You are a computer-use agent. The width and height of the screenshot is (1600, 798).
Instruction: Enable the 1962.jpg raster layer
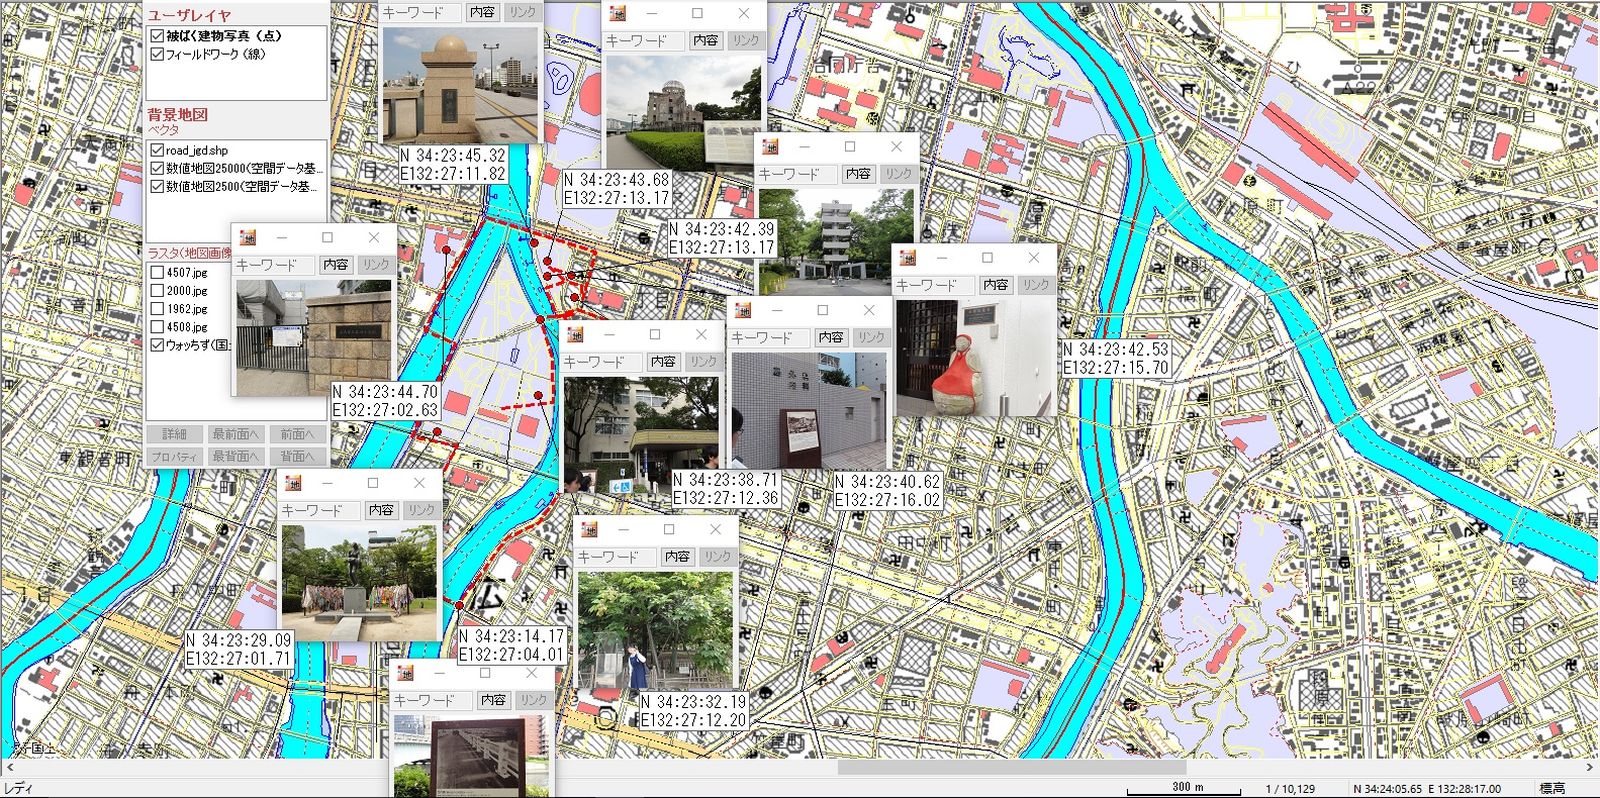(x=157, y=309)
